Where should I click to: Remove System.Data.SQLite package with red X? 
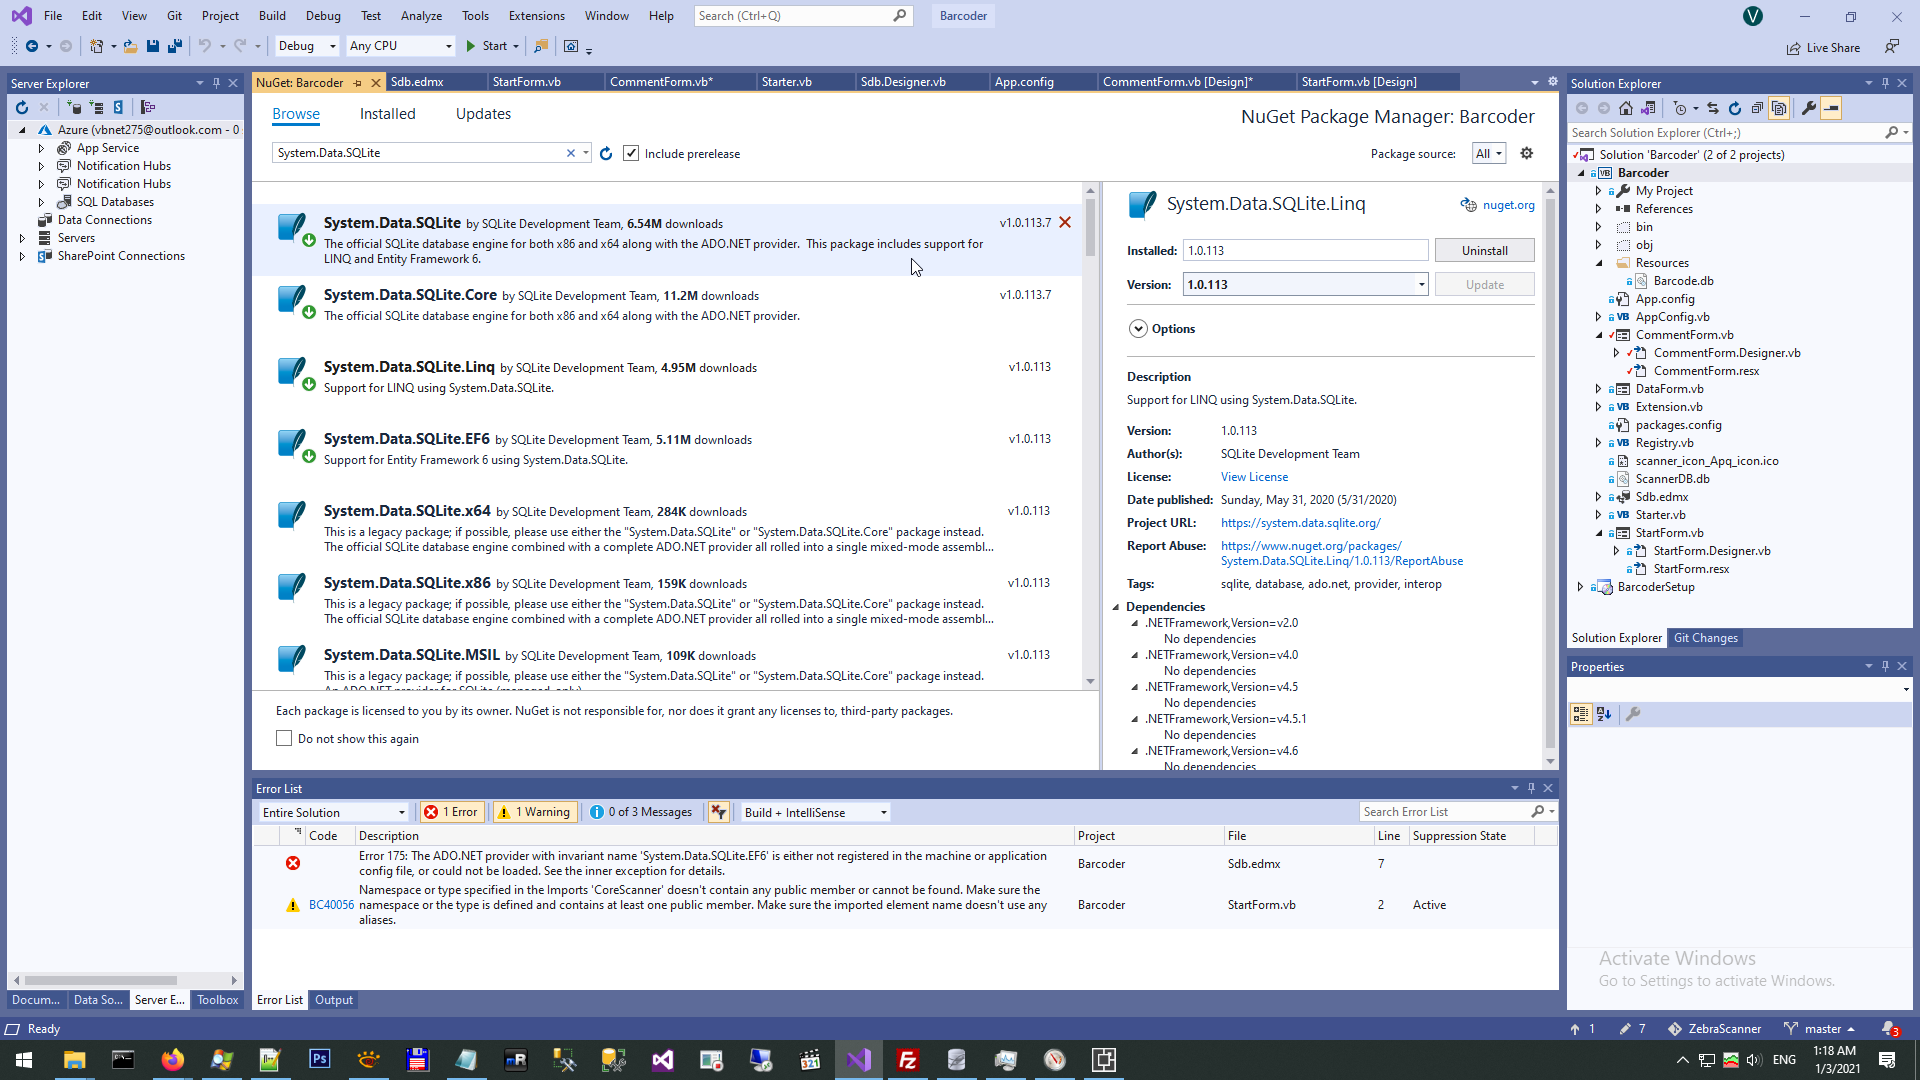point(1065,222)
